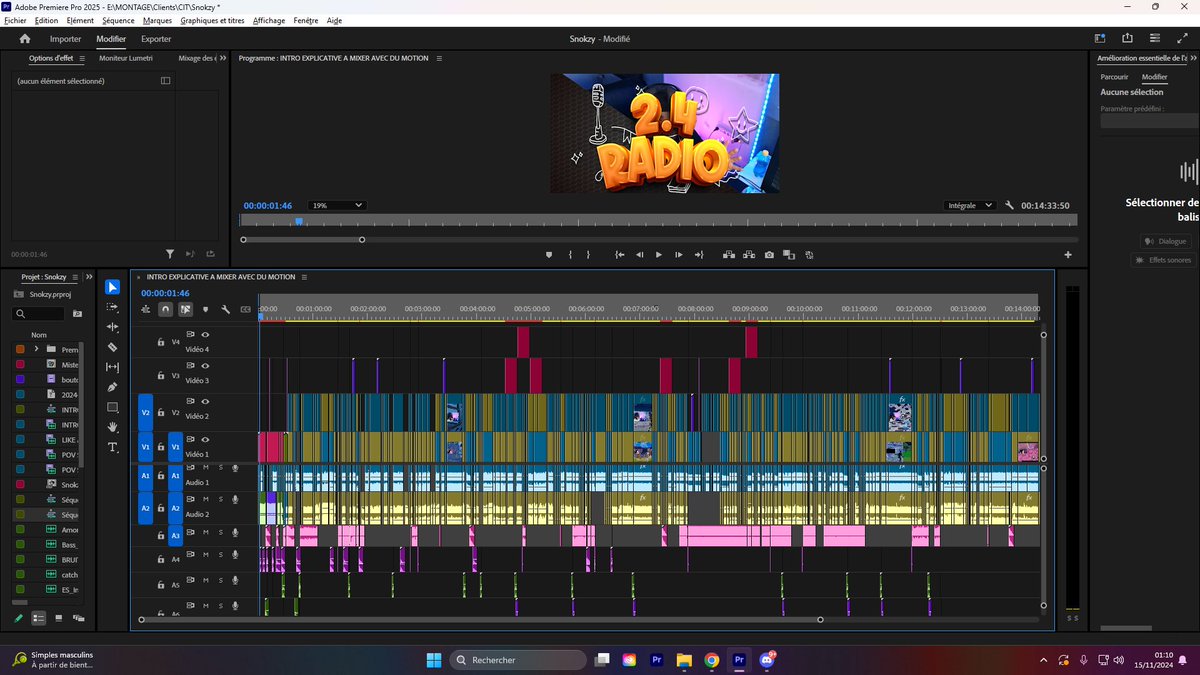This screenshot has width=1200, height=675.
Task: Open timeline sequence panel menu
Action: pyautogui.click(x=304, y=277)
